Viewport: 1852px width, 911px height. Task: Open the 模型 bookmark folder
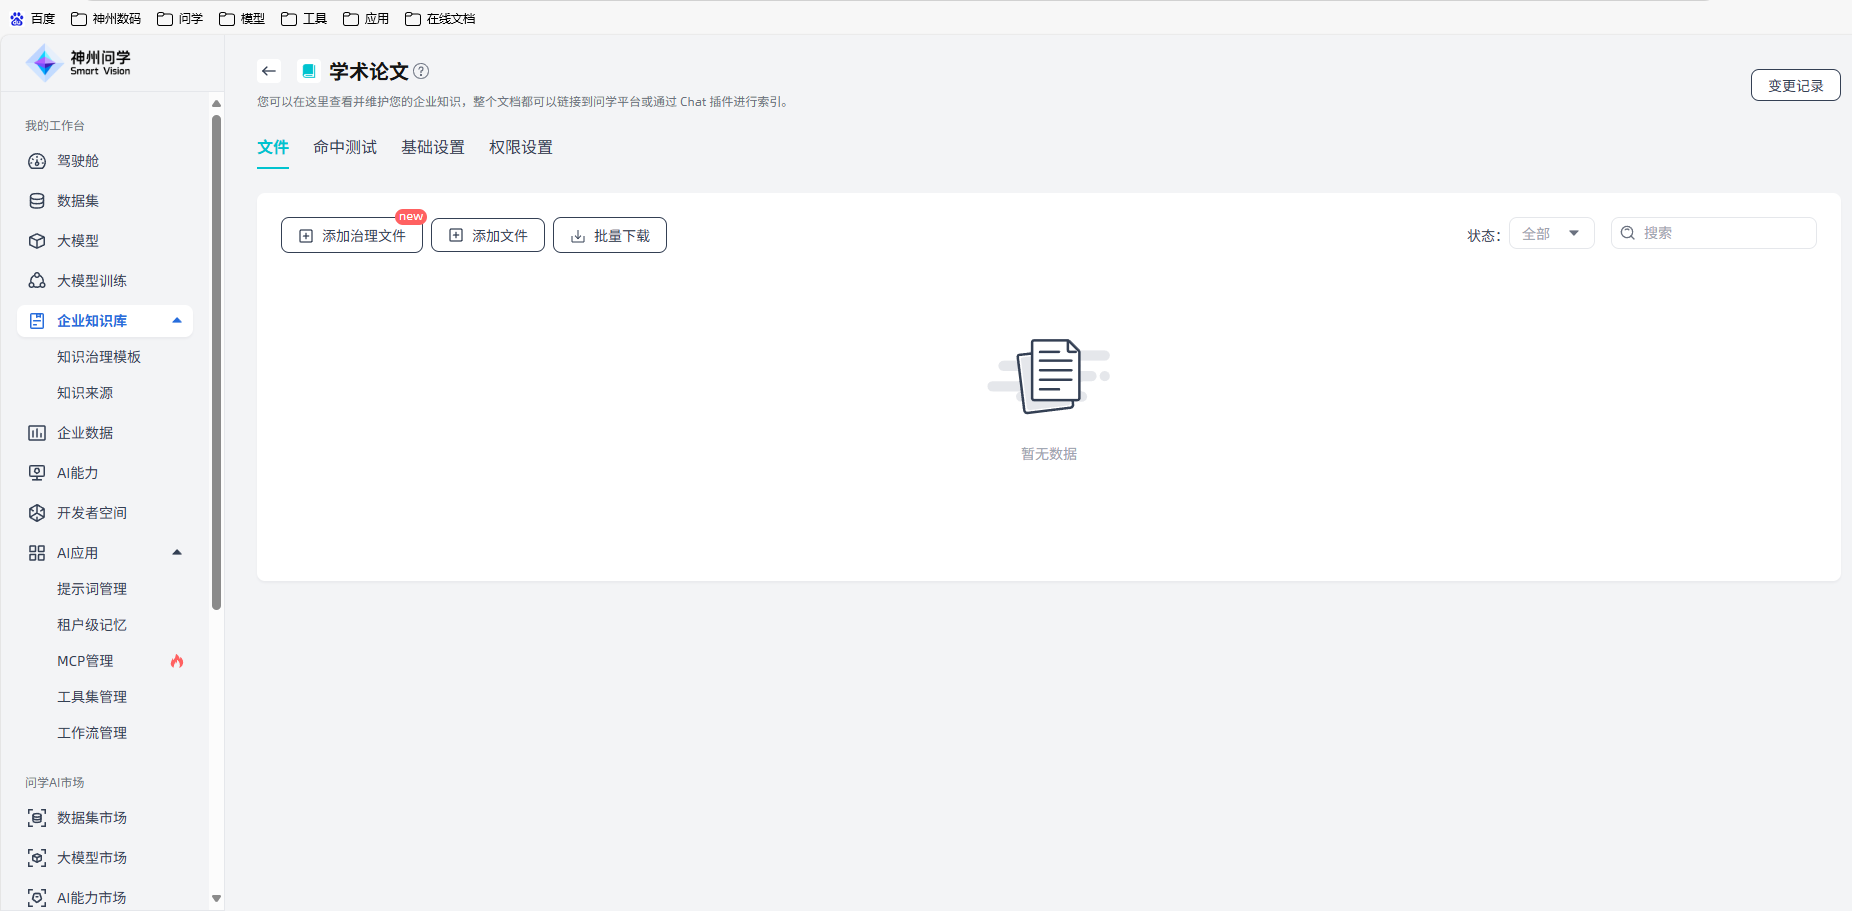242,19
